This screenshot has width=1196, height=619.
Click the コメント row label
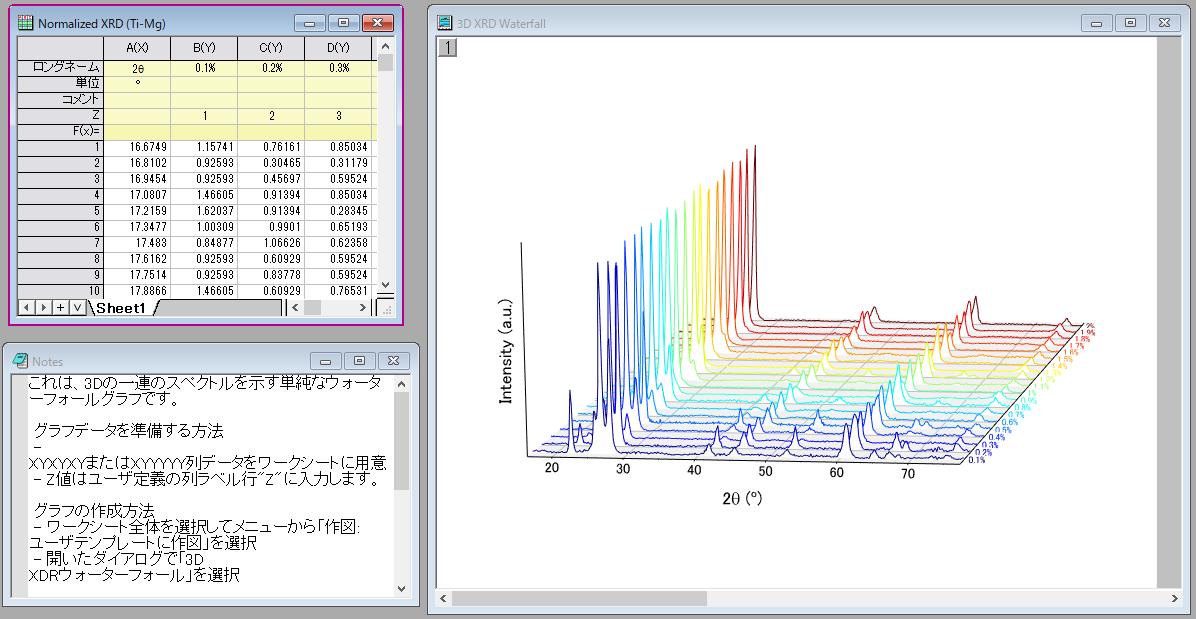[x=60, y=100]
